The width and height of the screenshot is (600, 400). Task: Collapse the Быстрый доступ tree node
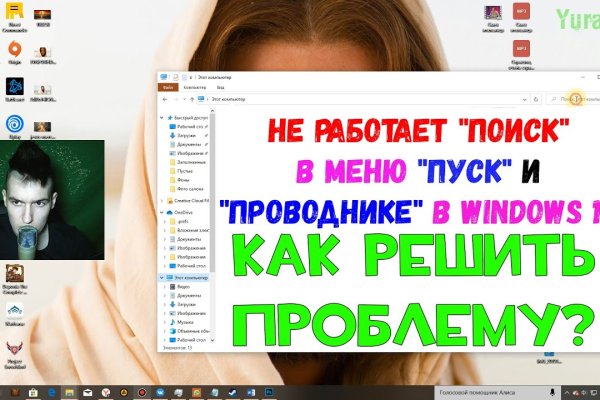(x=163, y=117)
